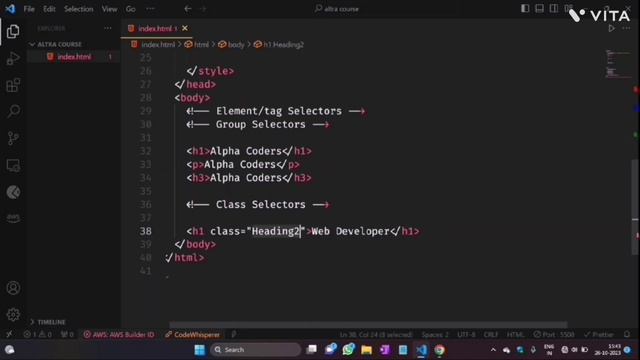Click the Go Forward navigation arrow
640x360 pixels.
(x=203, y=9)
